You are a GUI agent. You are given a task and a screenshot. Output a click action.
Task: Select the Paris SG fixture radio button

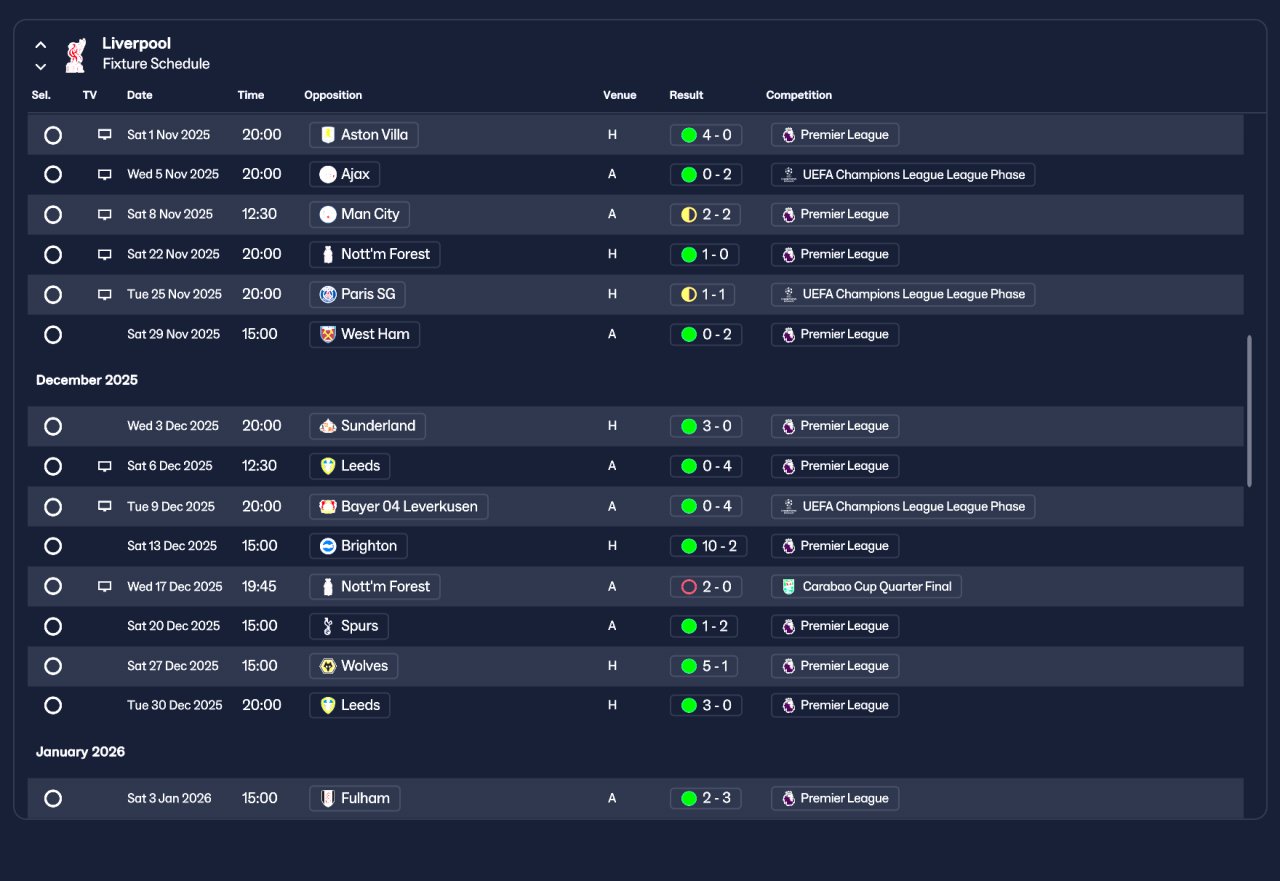(x=53, y=294)
